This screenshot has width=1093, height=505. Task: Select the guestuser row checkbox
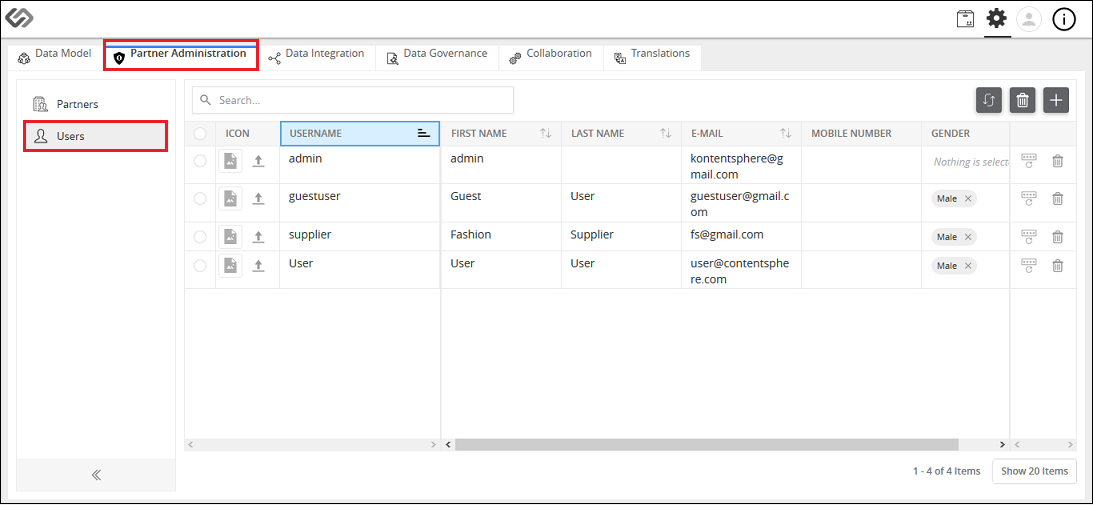pyautogui.click(x=200, y=199)
